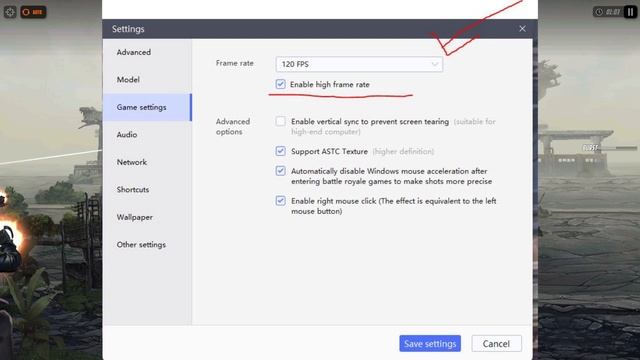Close the Settings dialog with X

[x=522, y=29]
